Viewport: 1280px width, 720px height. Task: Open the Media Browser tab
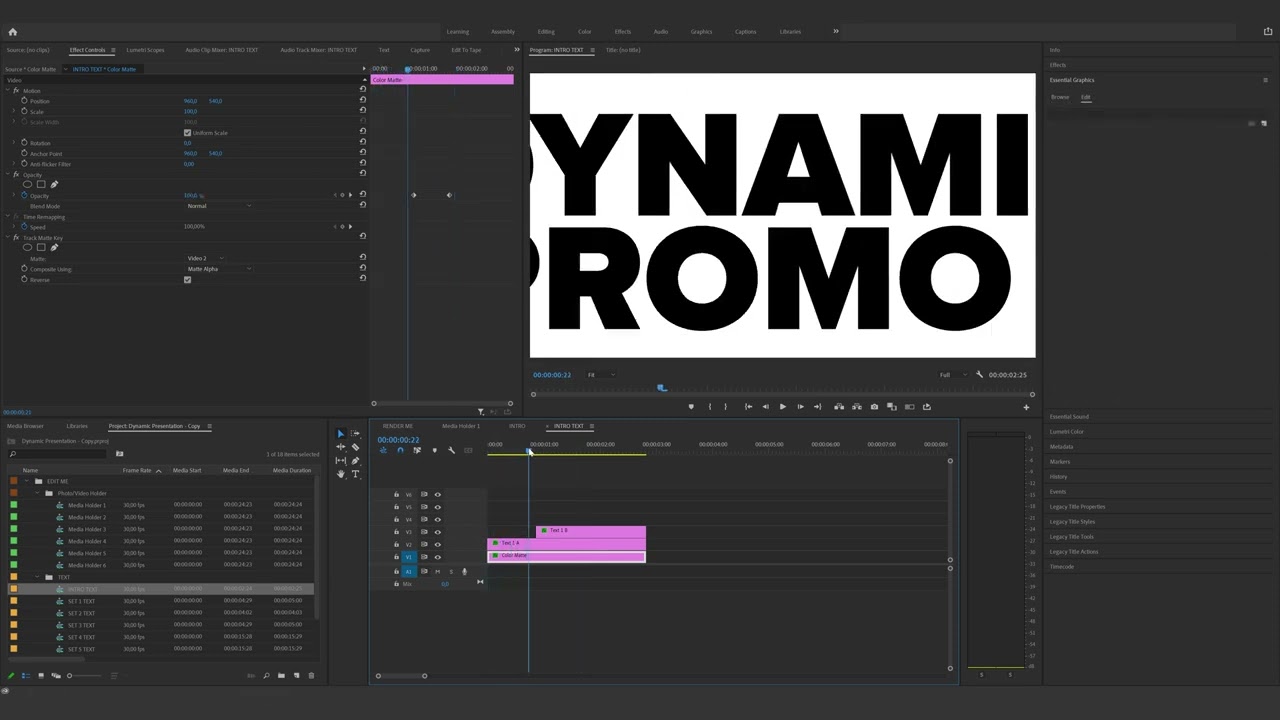coord(26,426)
